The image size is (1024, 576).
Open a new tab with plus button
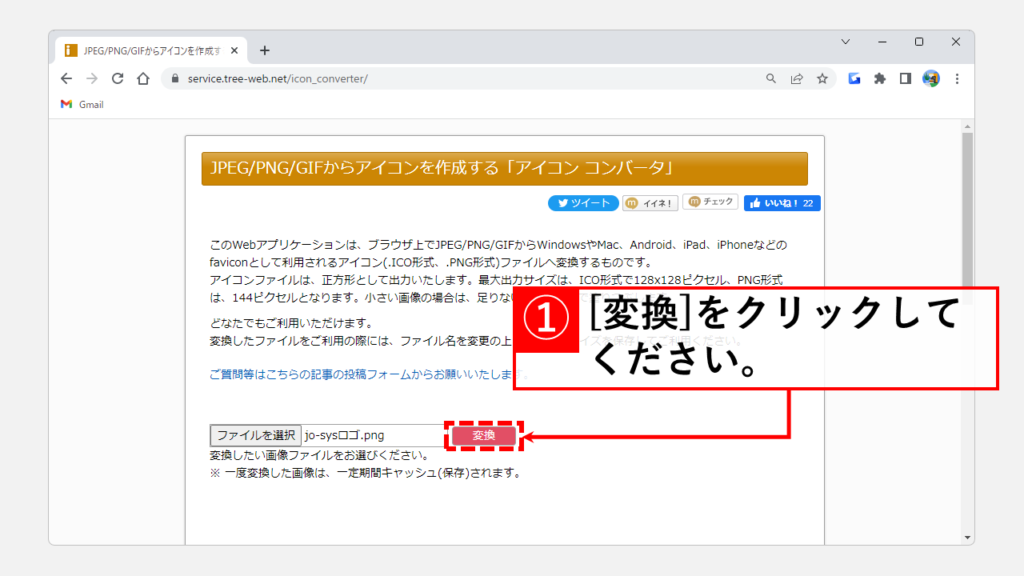265,50
